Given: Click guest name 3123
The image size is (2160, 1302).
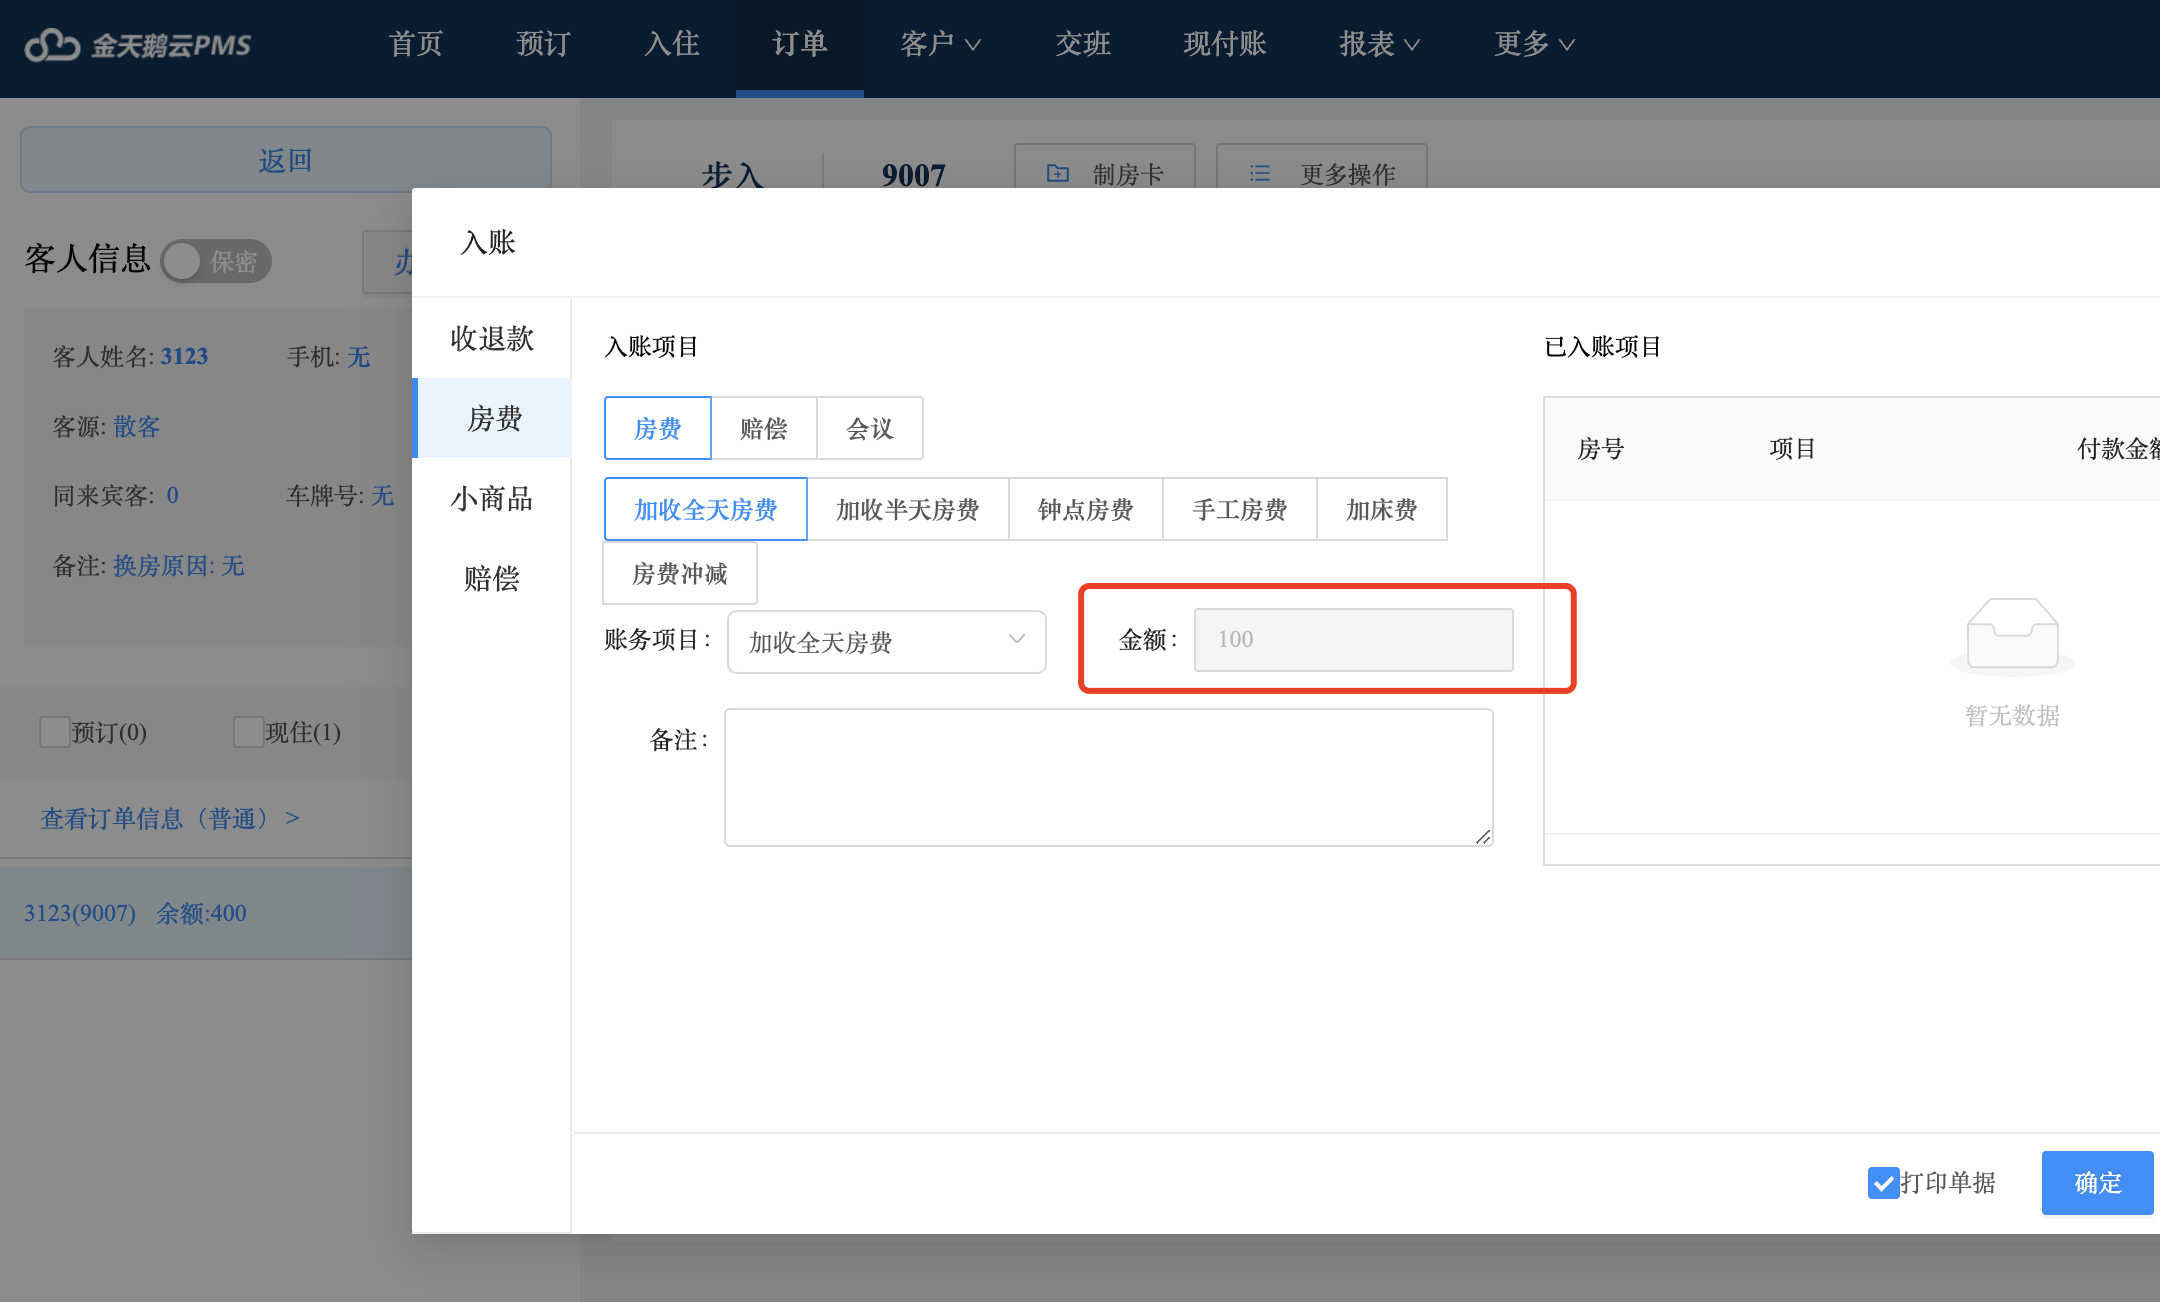Looking at the screenshot, I should [184, 356].
